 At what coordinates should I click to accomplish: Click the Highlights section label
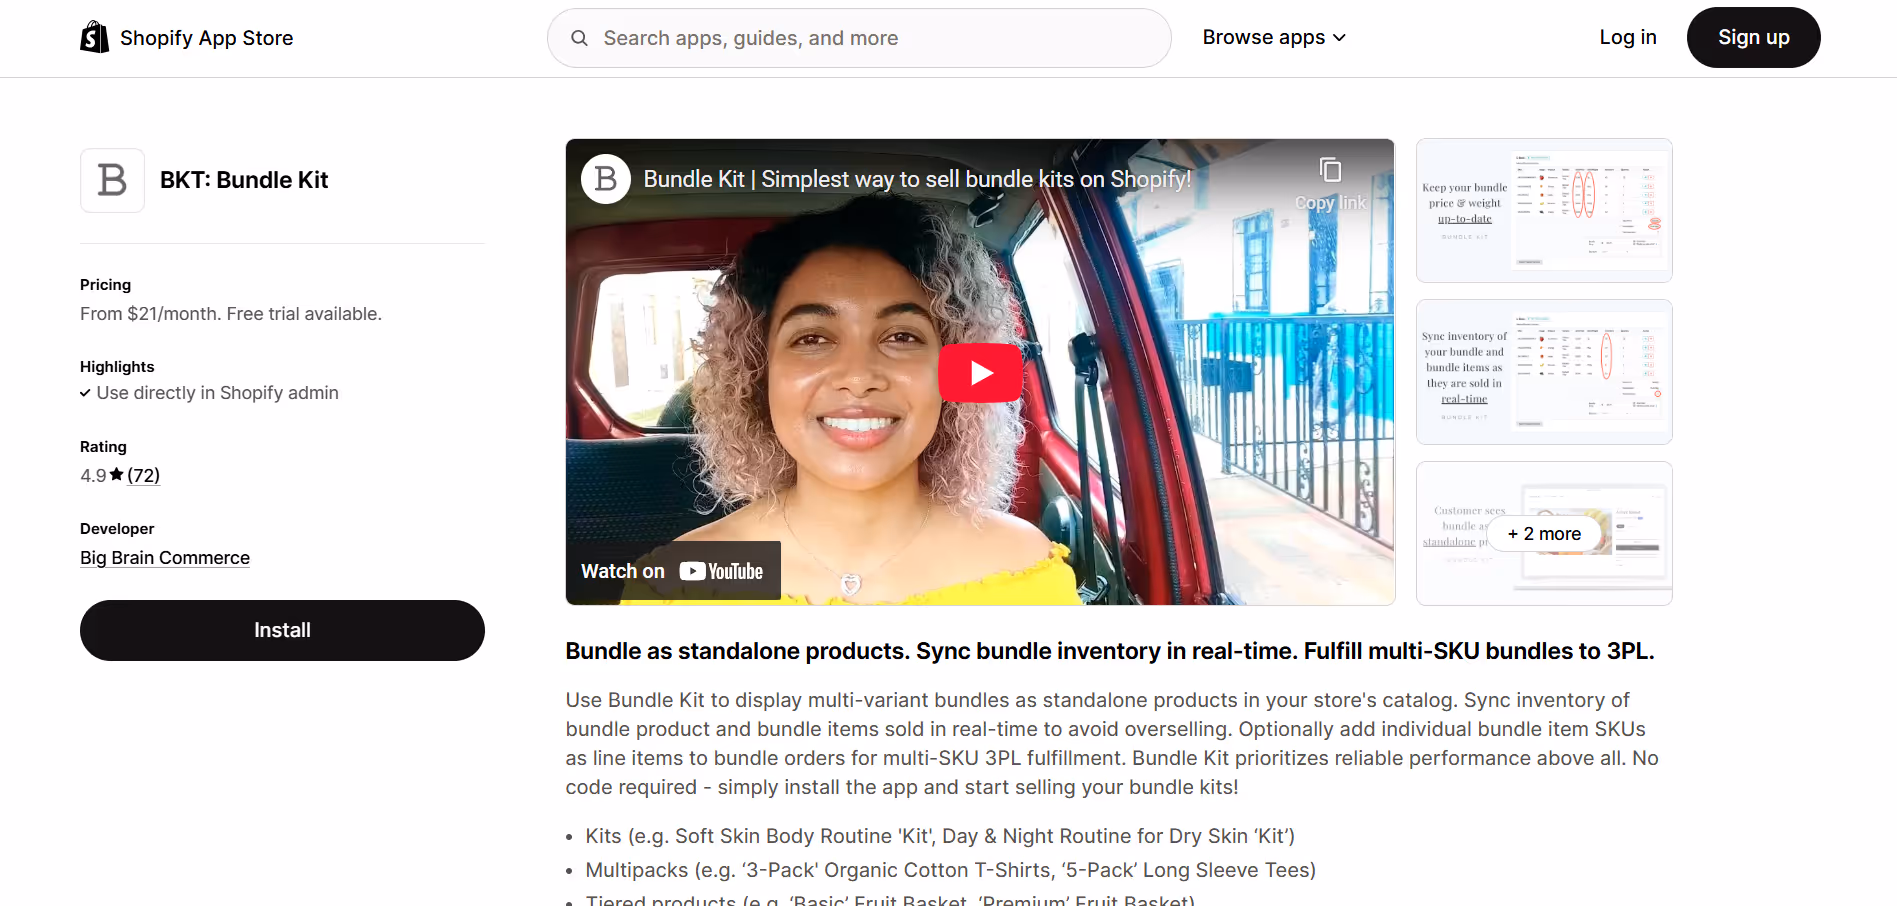pyautogui.click(x=117, y=367)
